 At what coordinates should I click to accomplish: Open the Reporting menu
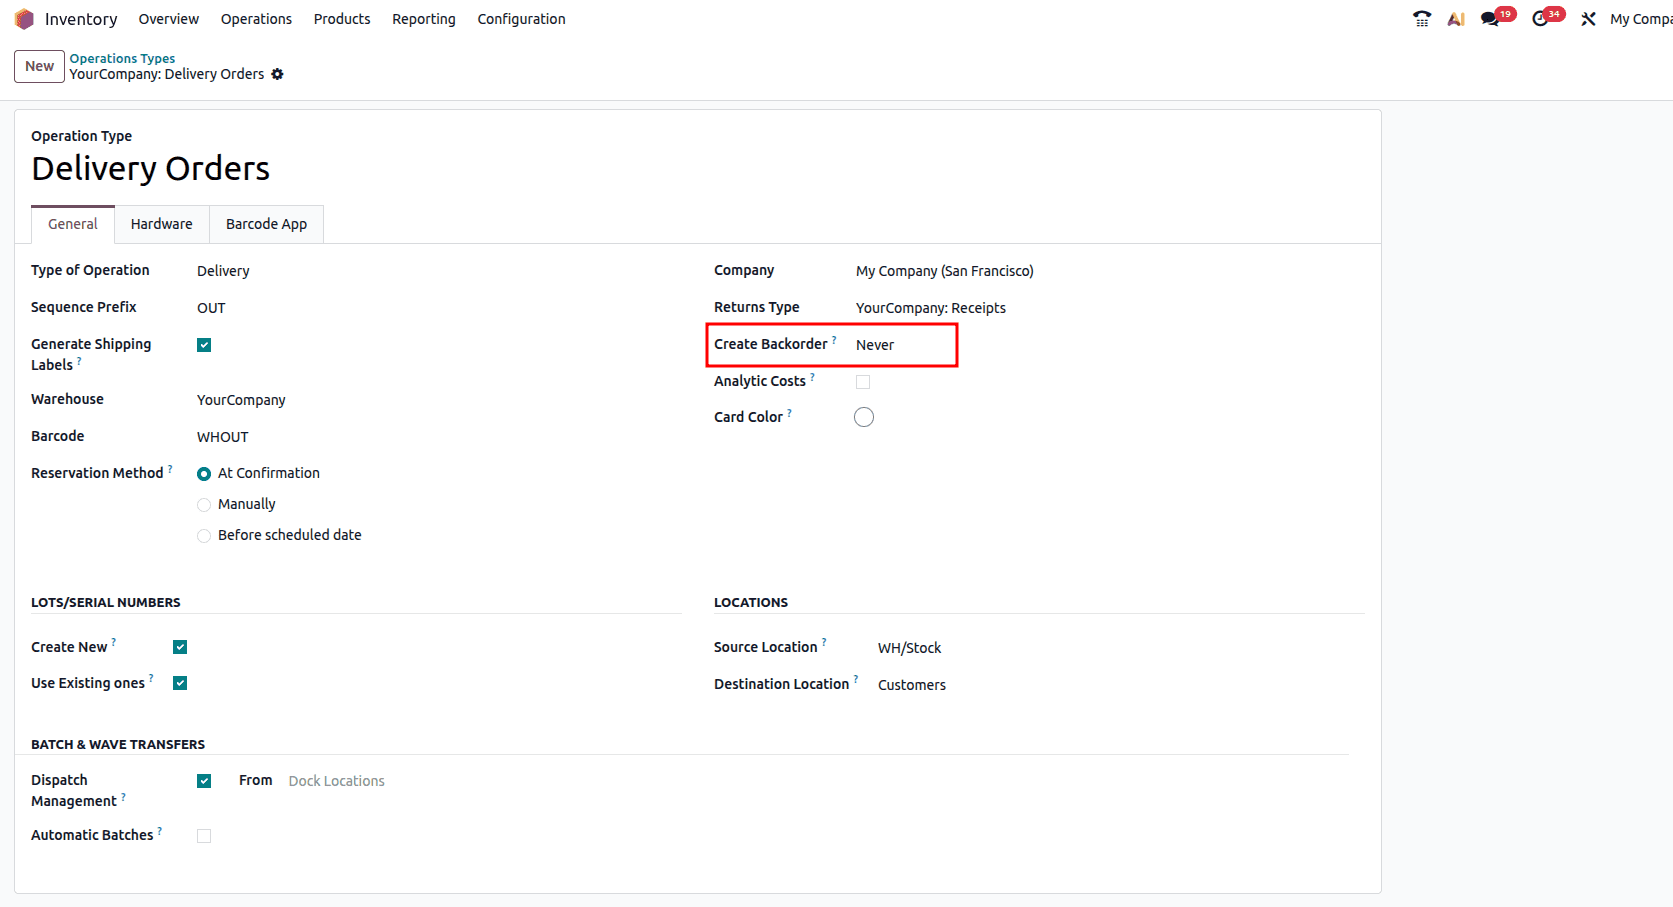click(424, 19)
